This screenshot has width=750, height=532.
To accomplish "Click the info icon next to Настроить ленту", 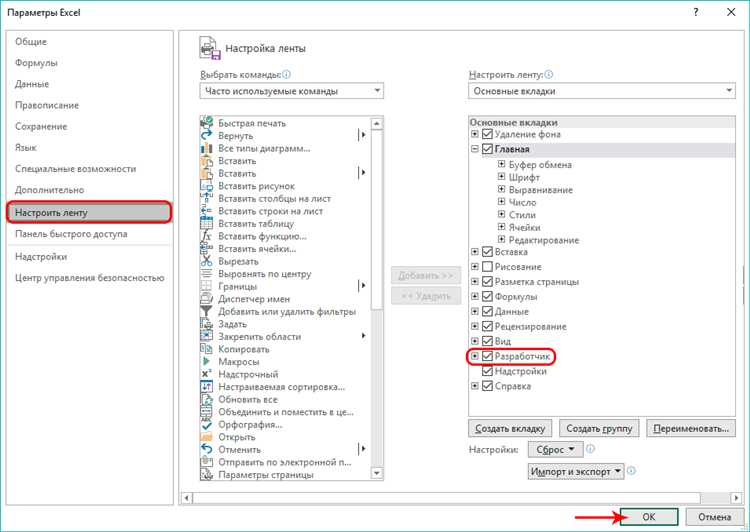I will click(549, 75).
